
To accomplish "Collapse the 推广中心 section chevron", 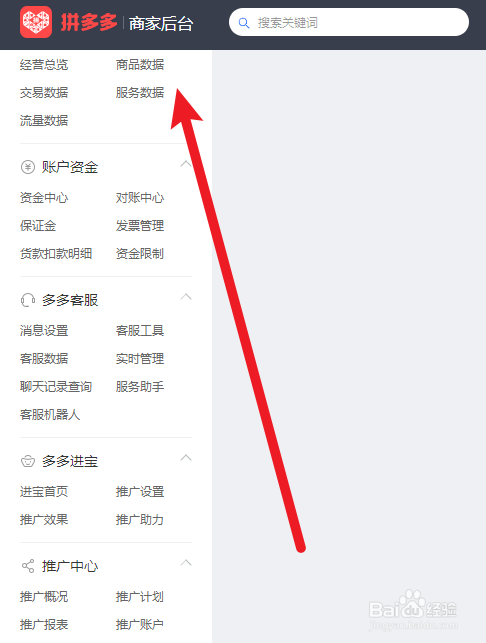I will click(186, 563).
